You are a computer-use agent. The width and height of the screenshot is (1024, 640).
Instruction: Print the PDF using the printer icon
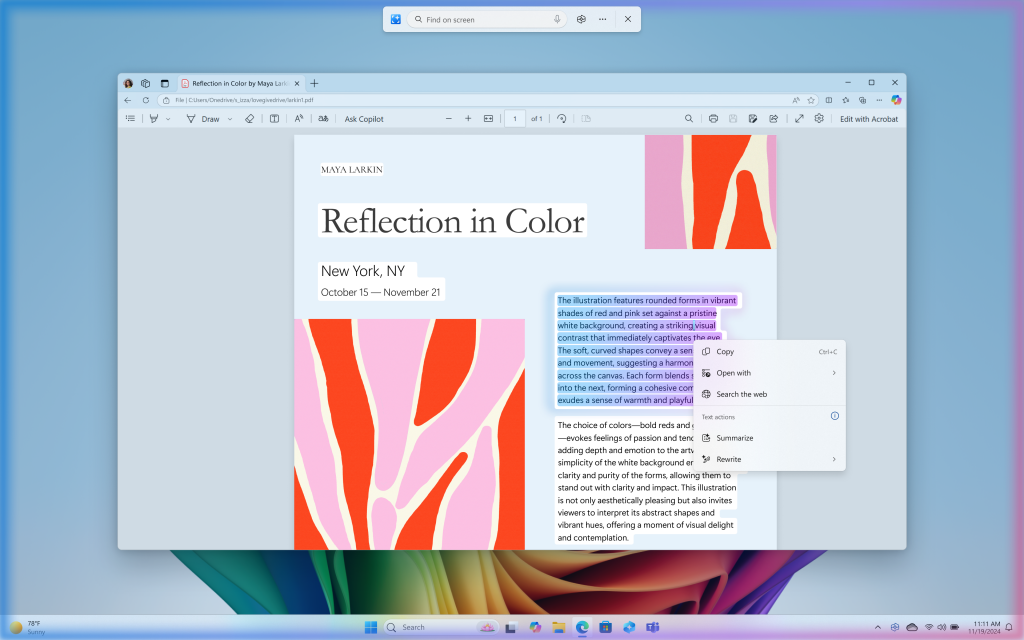(714, 118)
